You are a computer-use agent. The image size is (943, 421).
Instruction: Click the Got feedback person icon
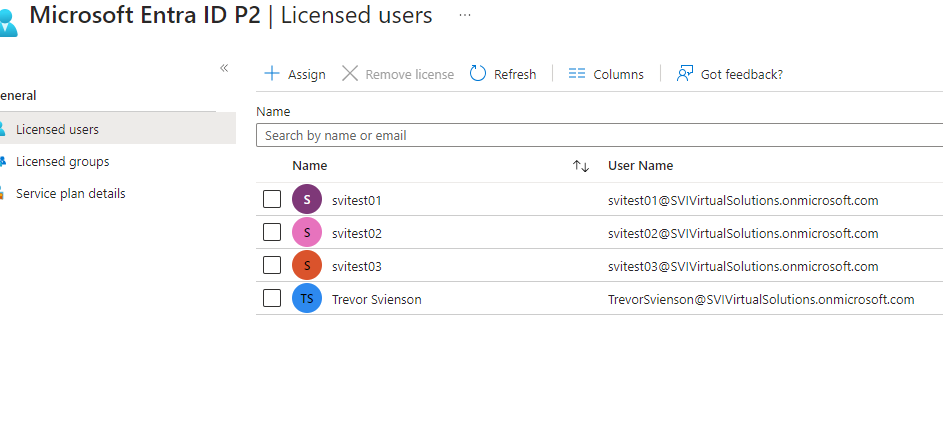(684, 73)
